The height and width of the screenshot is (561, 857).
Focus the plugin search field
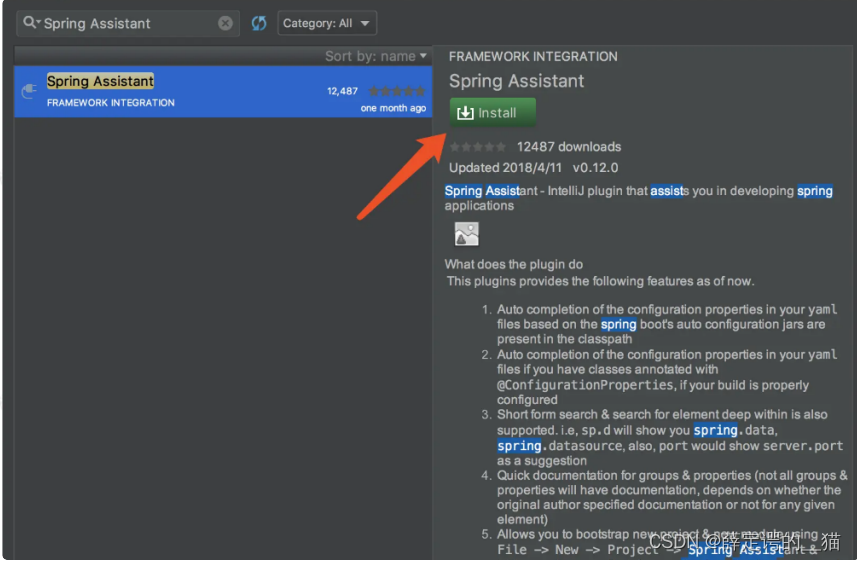(x=128, y=23)
